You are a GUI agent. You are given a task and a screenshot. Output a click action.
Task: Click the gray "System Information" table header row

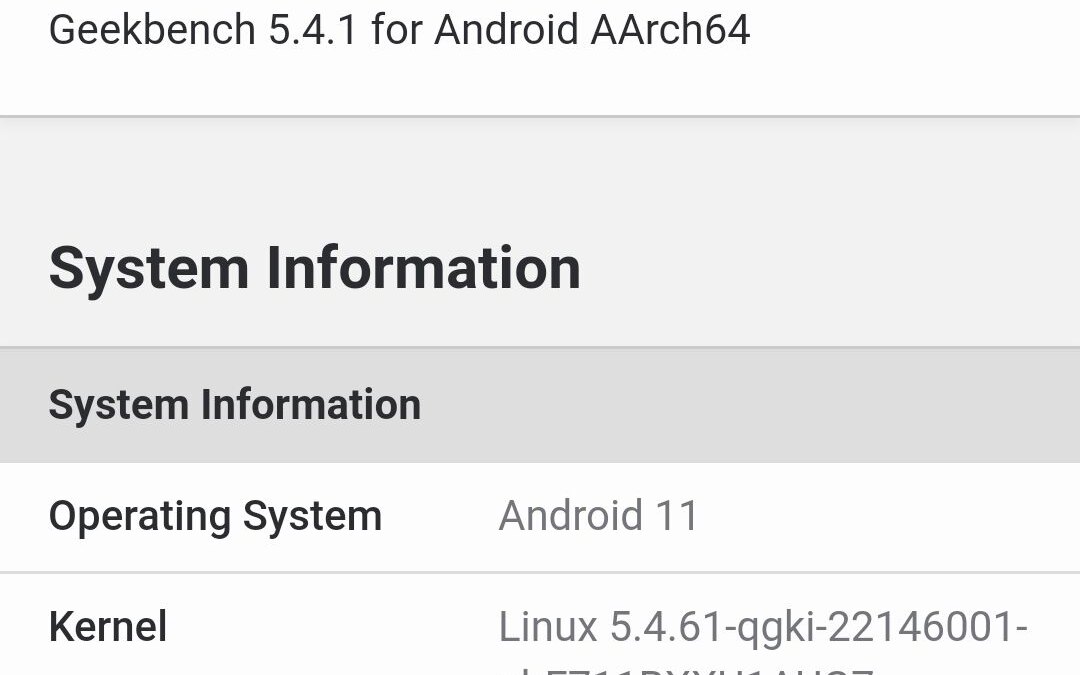click(x=540, y=405)
